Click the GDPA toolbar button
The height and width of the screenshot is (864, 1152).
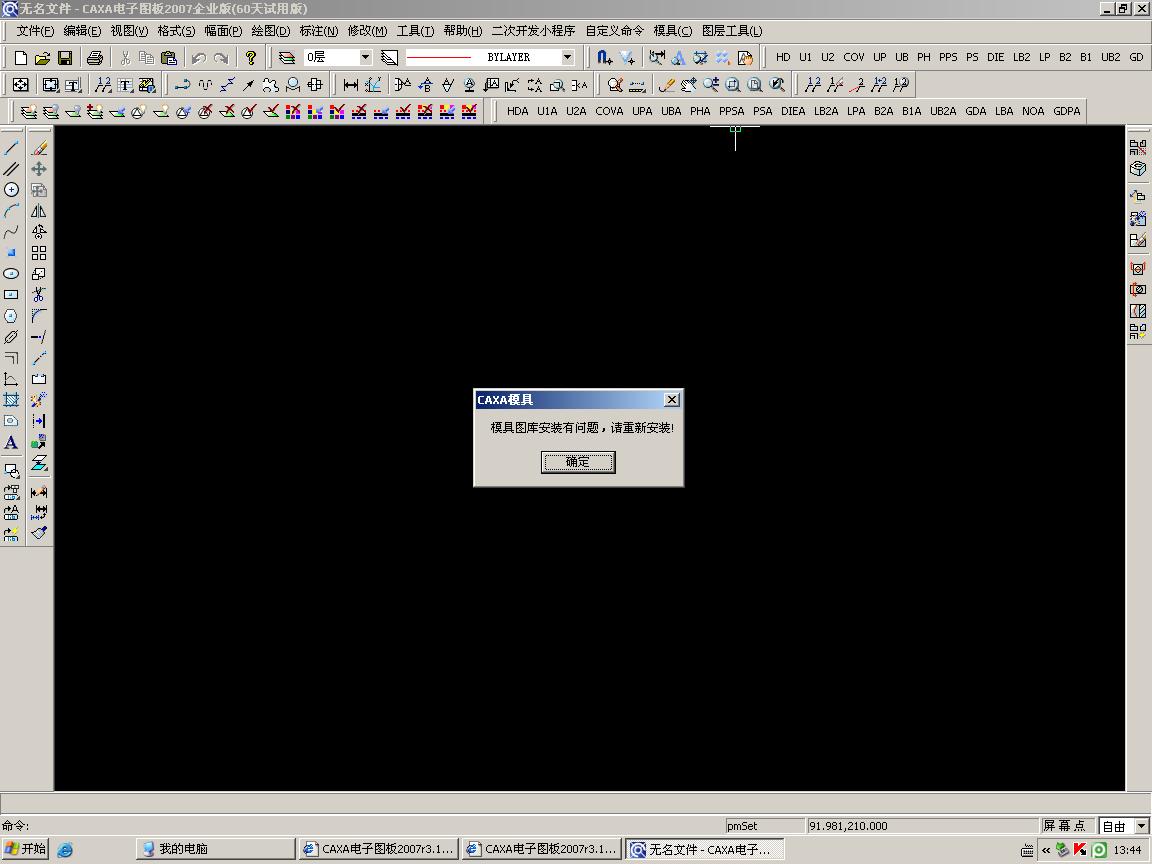click(x=1067, y=112)
